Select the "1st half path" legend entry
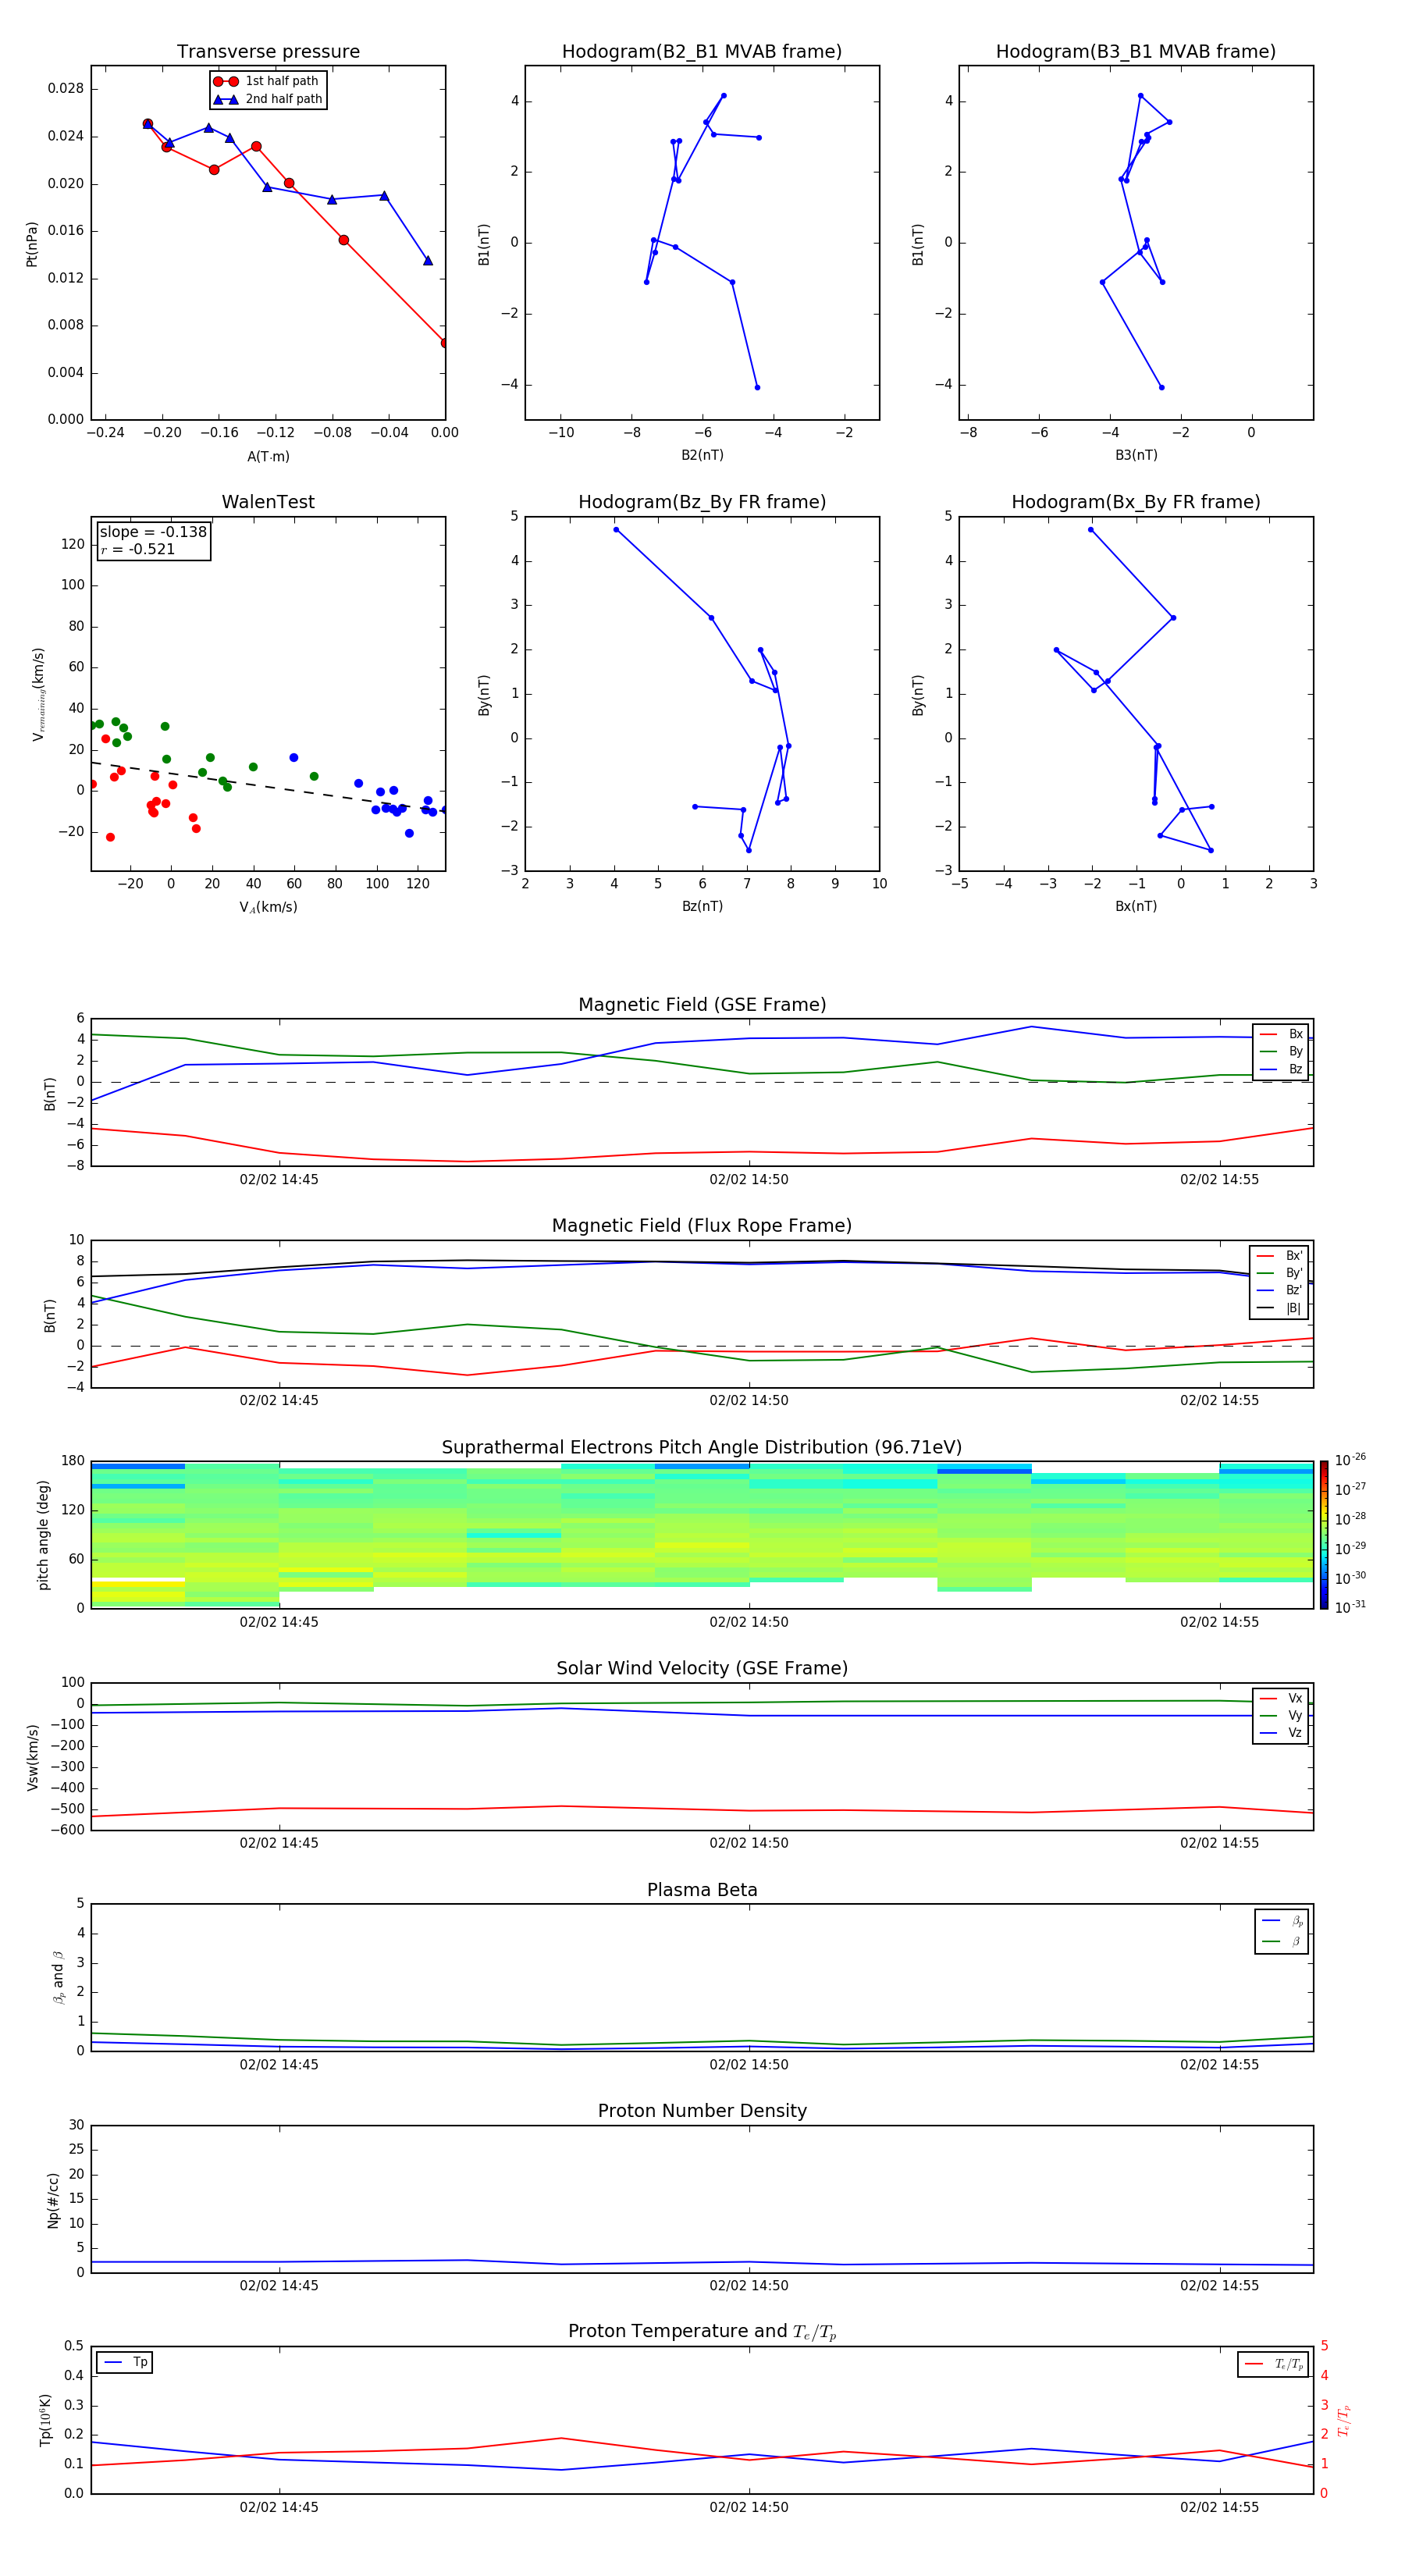The height and width of the screenshot is (2576, 1405). [267, 81]
